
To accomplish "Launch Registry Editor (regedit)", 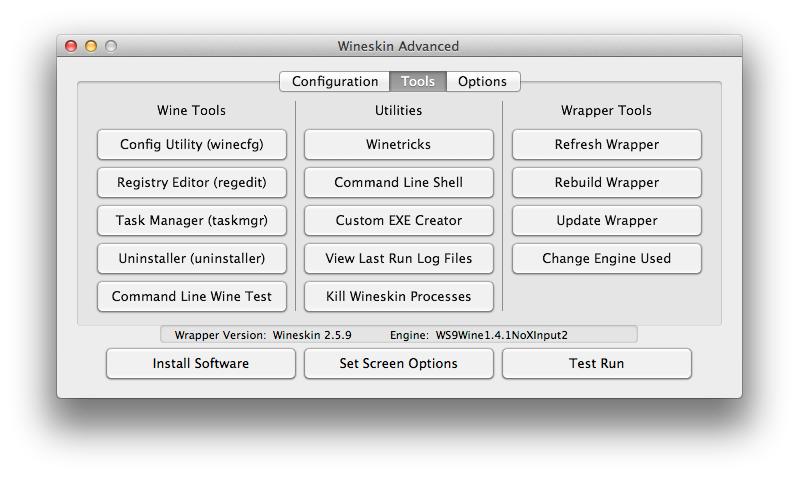I will [192, 182].
